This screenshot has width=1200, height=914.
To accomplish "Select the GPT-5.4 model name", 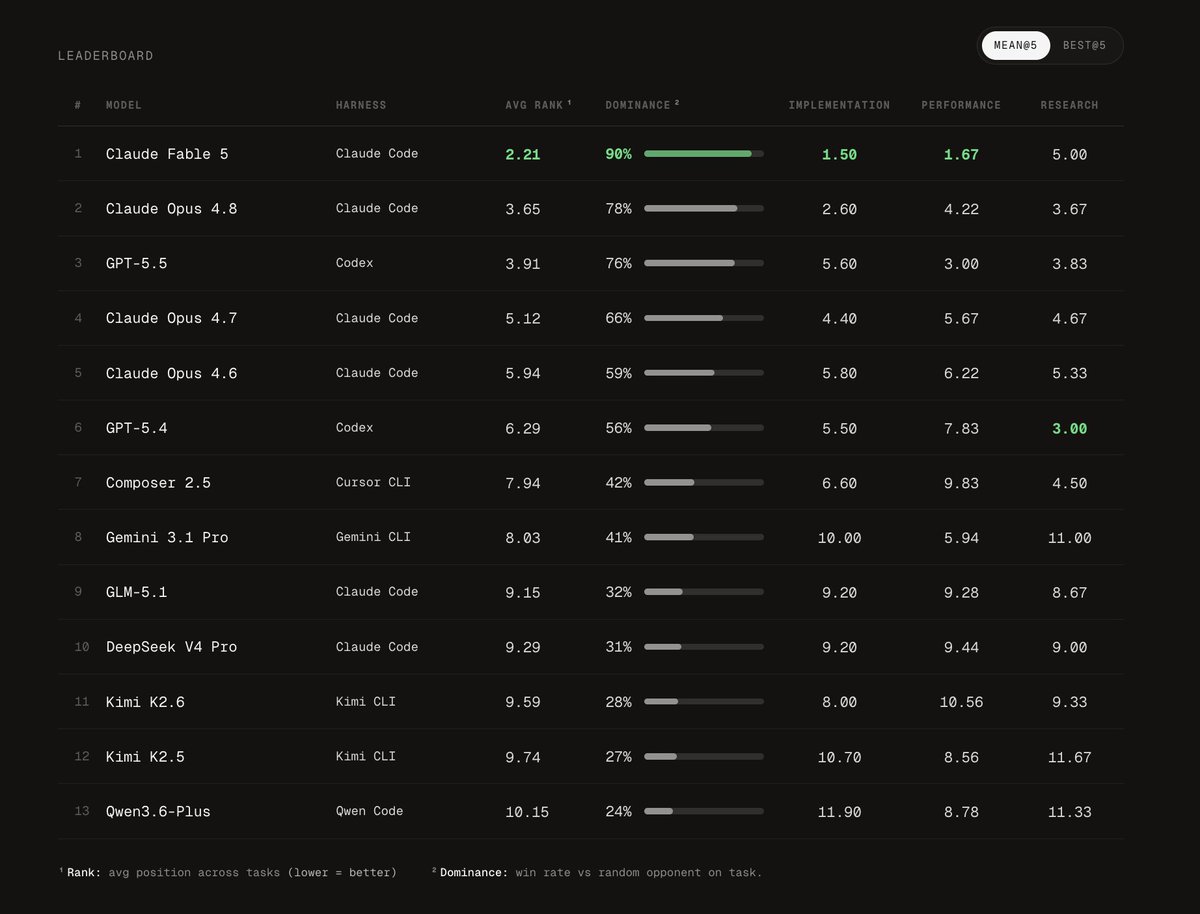I will pos(136,428).
